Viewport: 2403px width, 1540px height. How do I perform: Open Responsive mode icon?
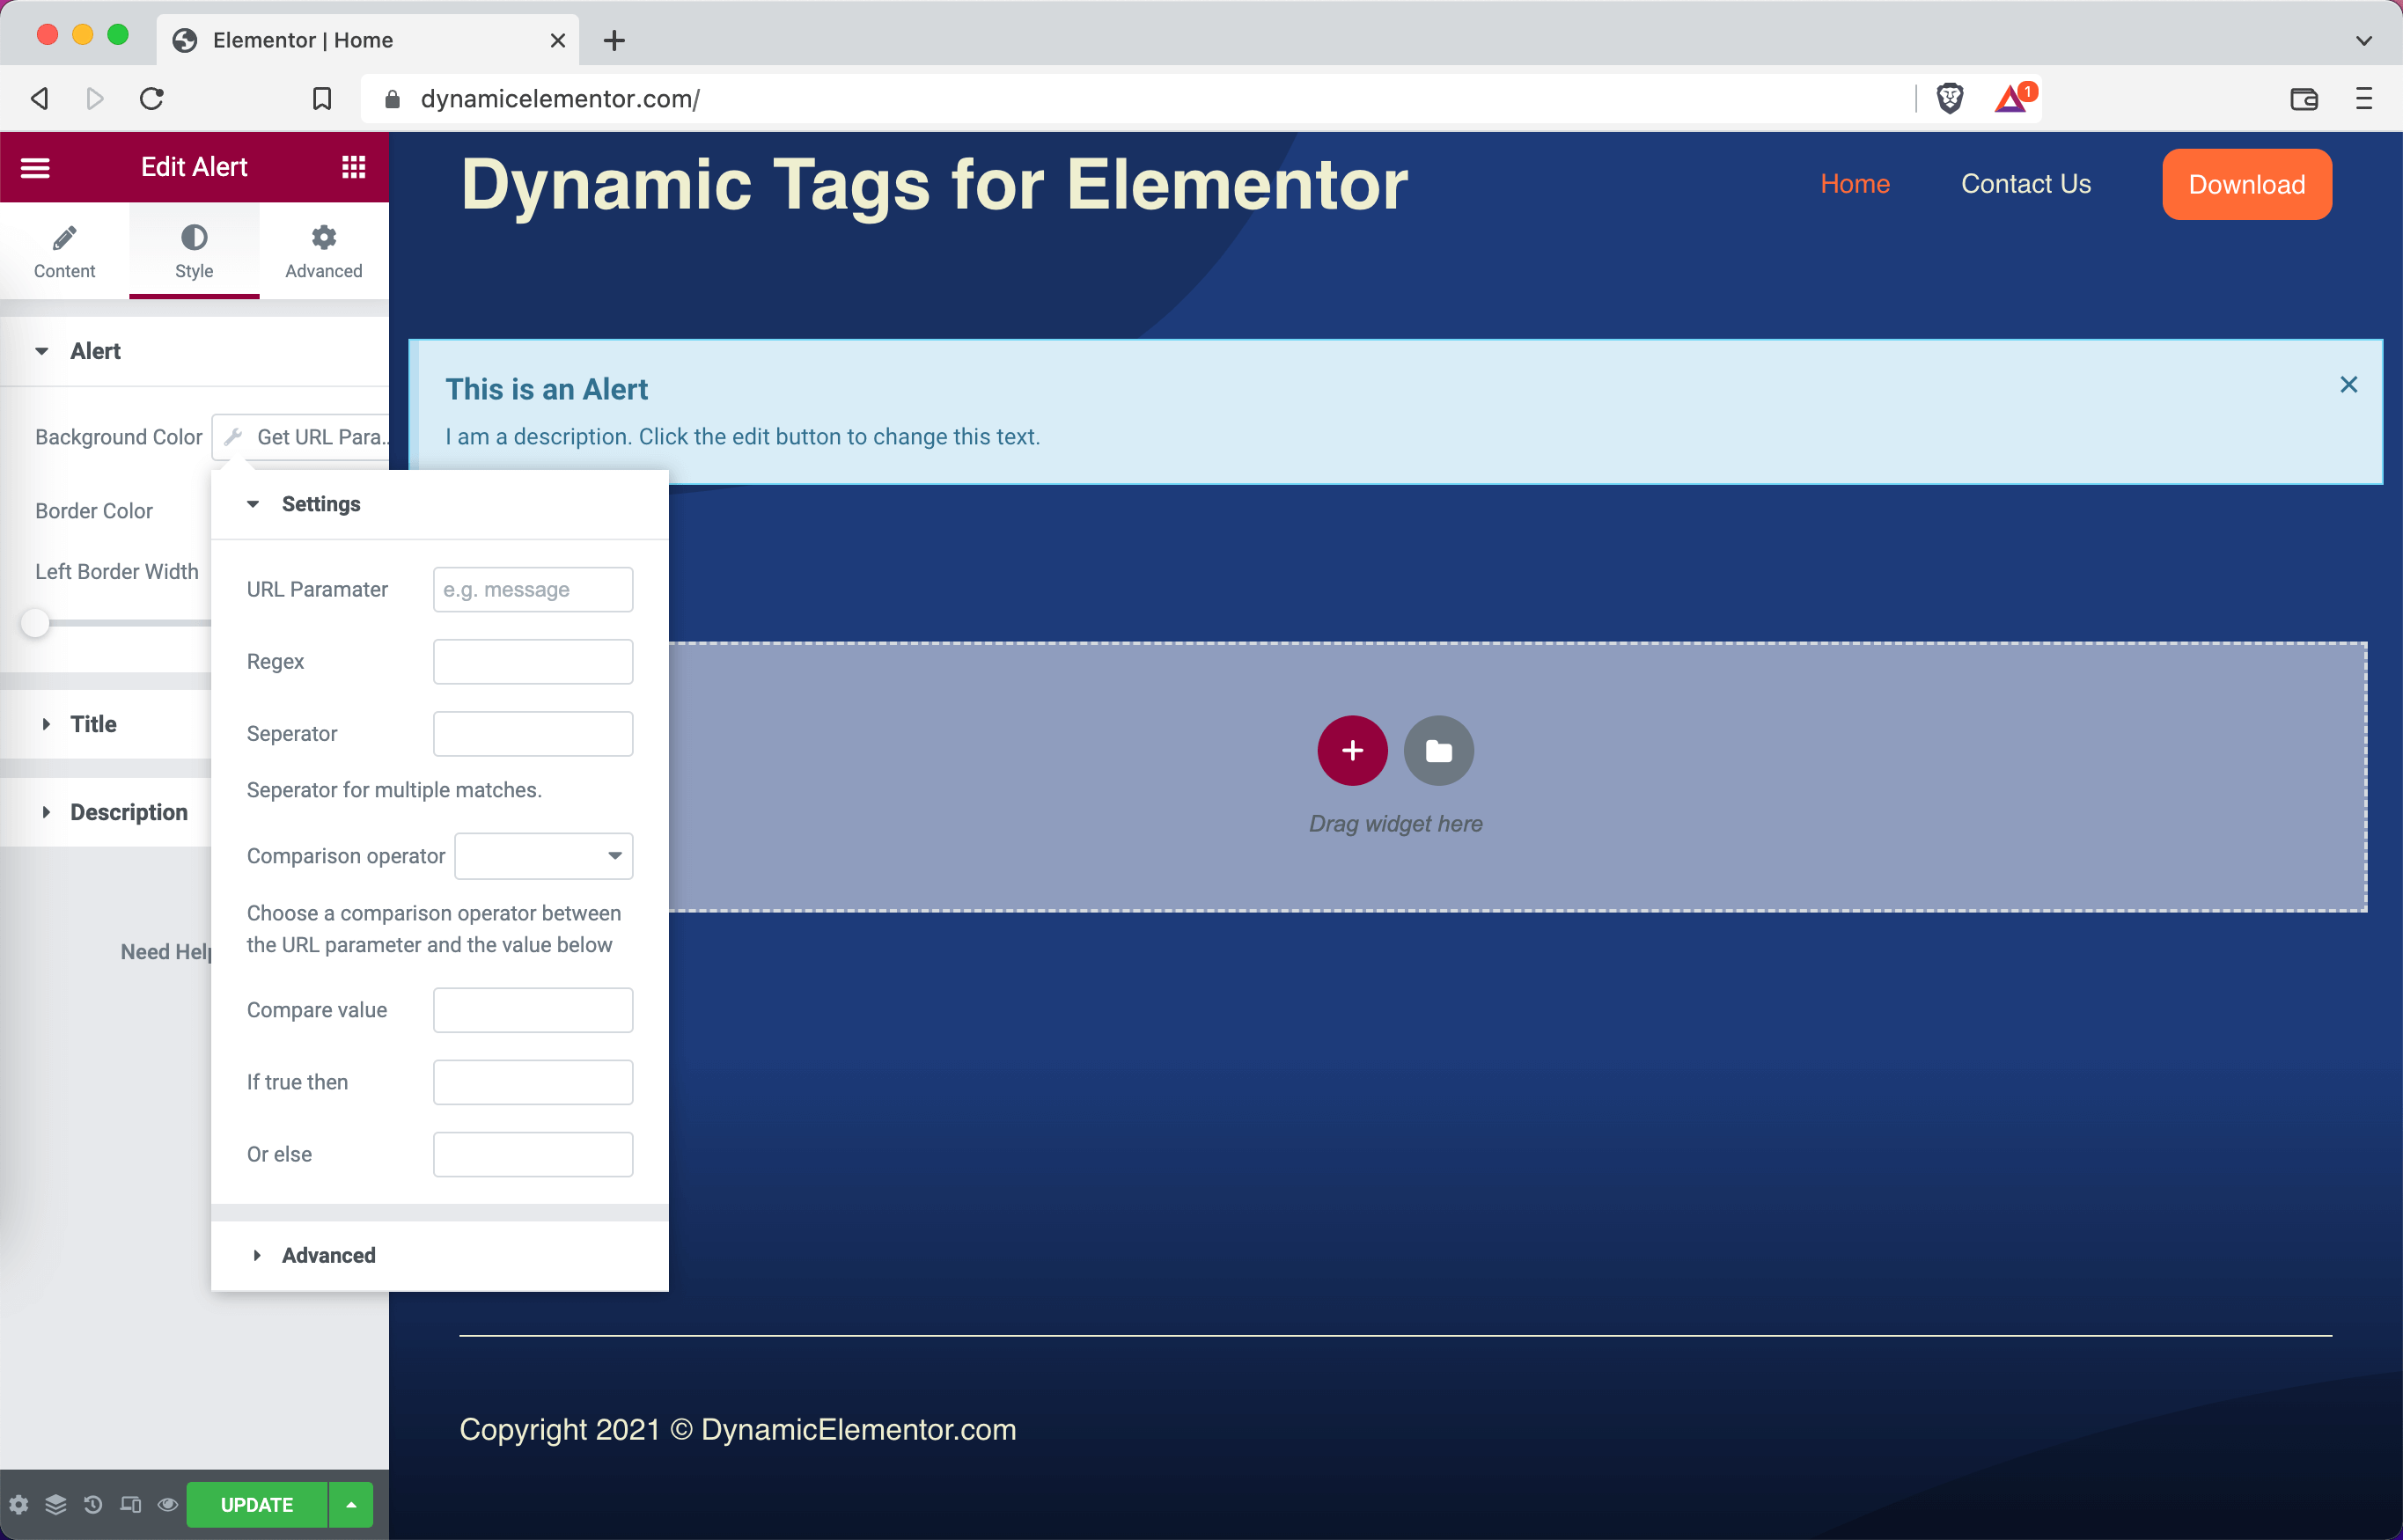click(x=131, y=1505)
